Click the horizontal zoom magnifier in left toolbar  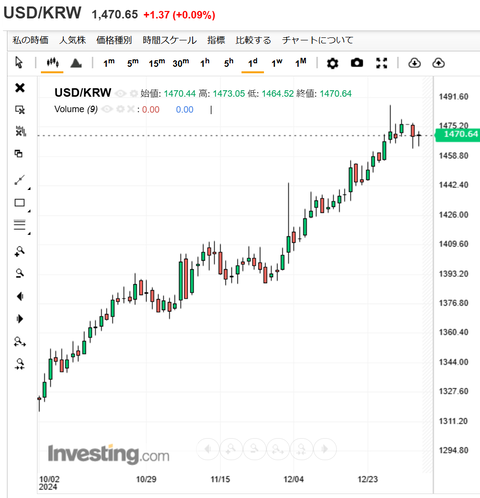pos(20,341)
